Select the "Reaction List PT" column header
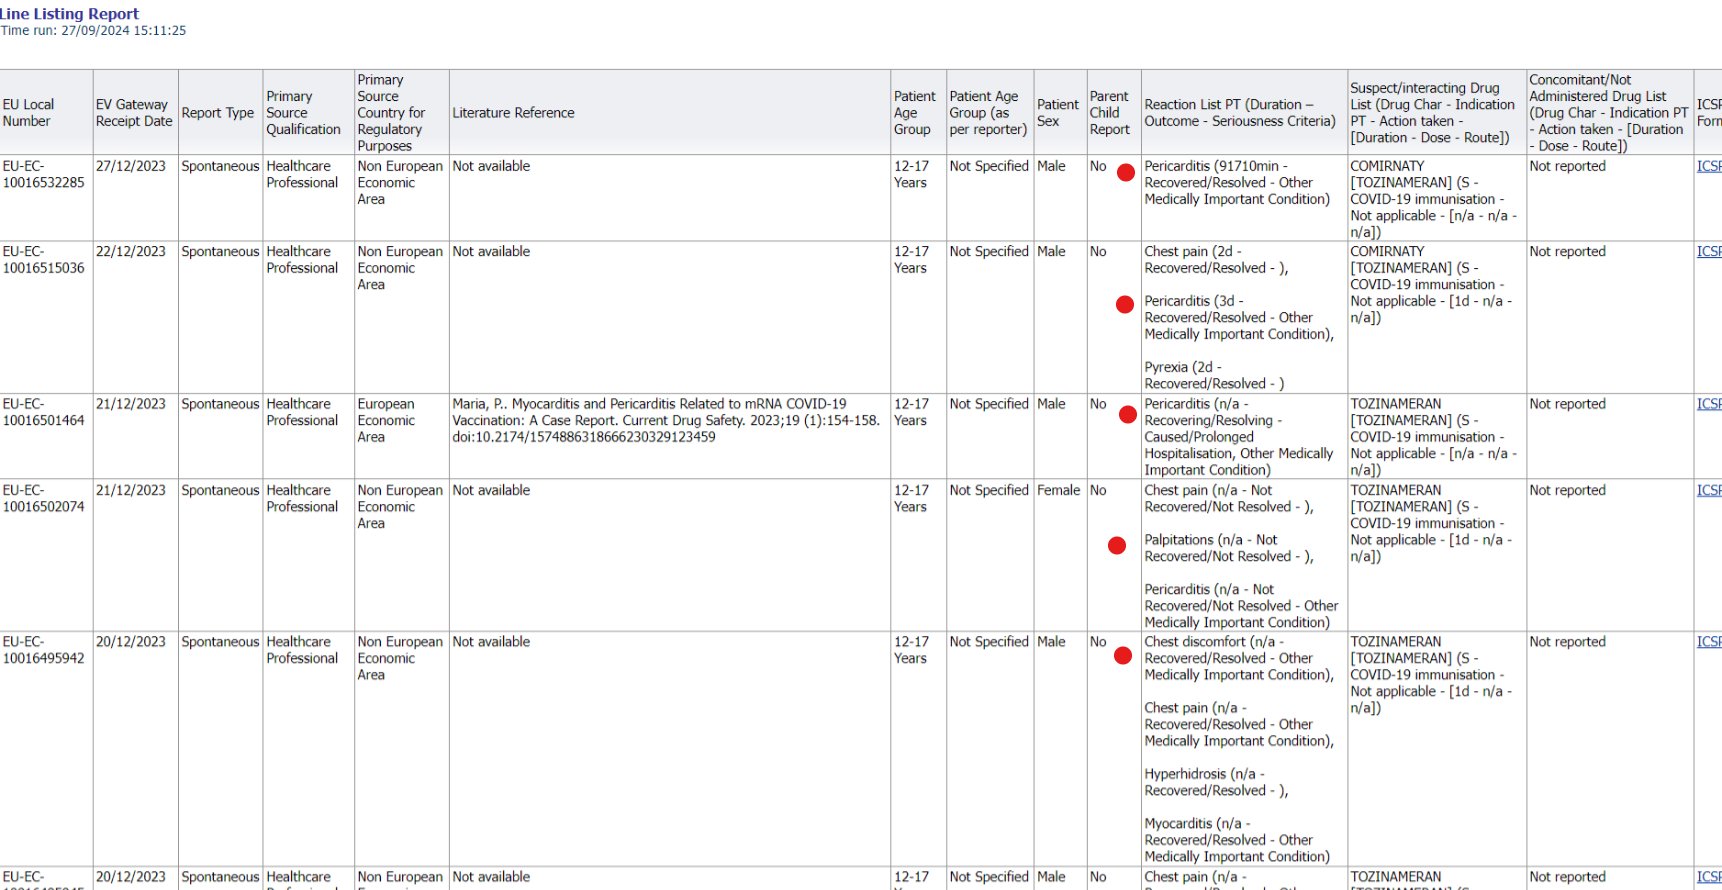This screenshot has height=890, width=1722. pyautogui.click(x=1244, y=112)
